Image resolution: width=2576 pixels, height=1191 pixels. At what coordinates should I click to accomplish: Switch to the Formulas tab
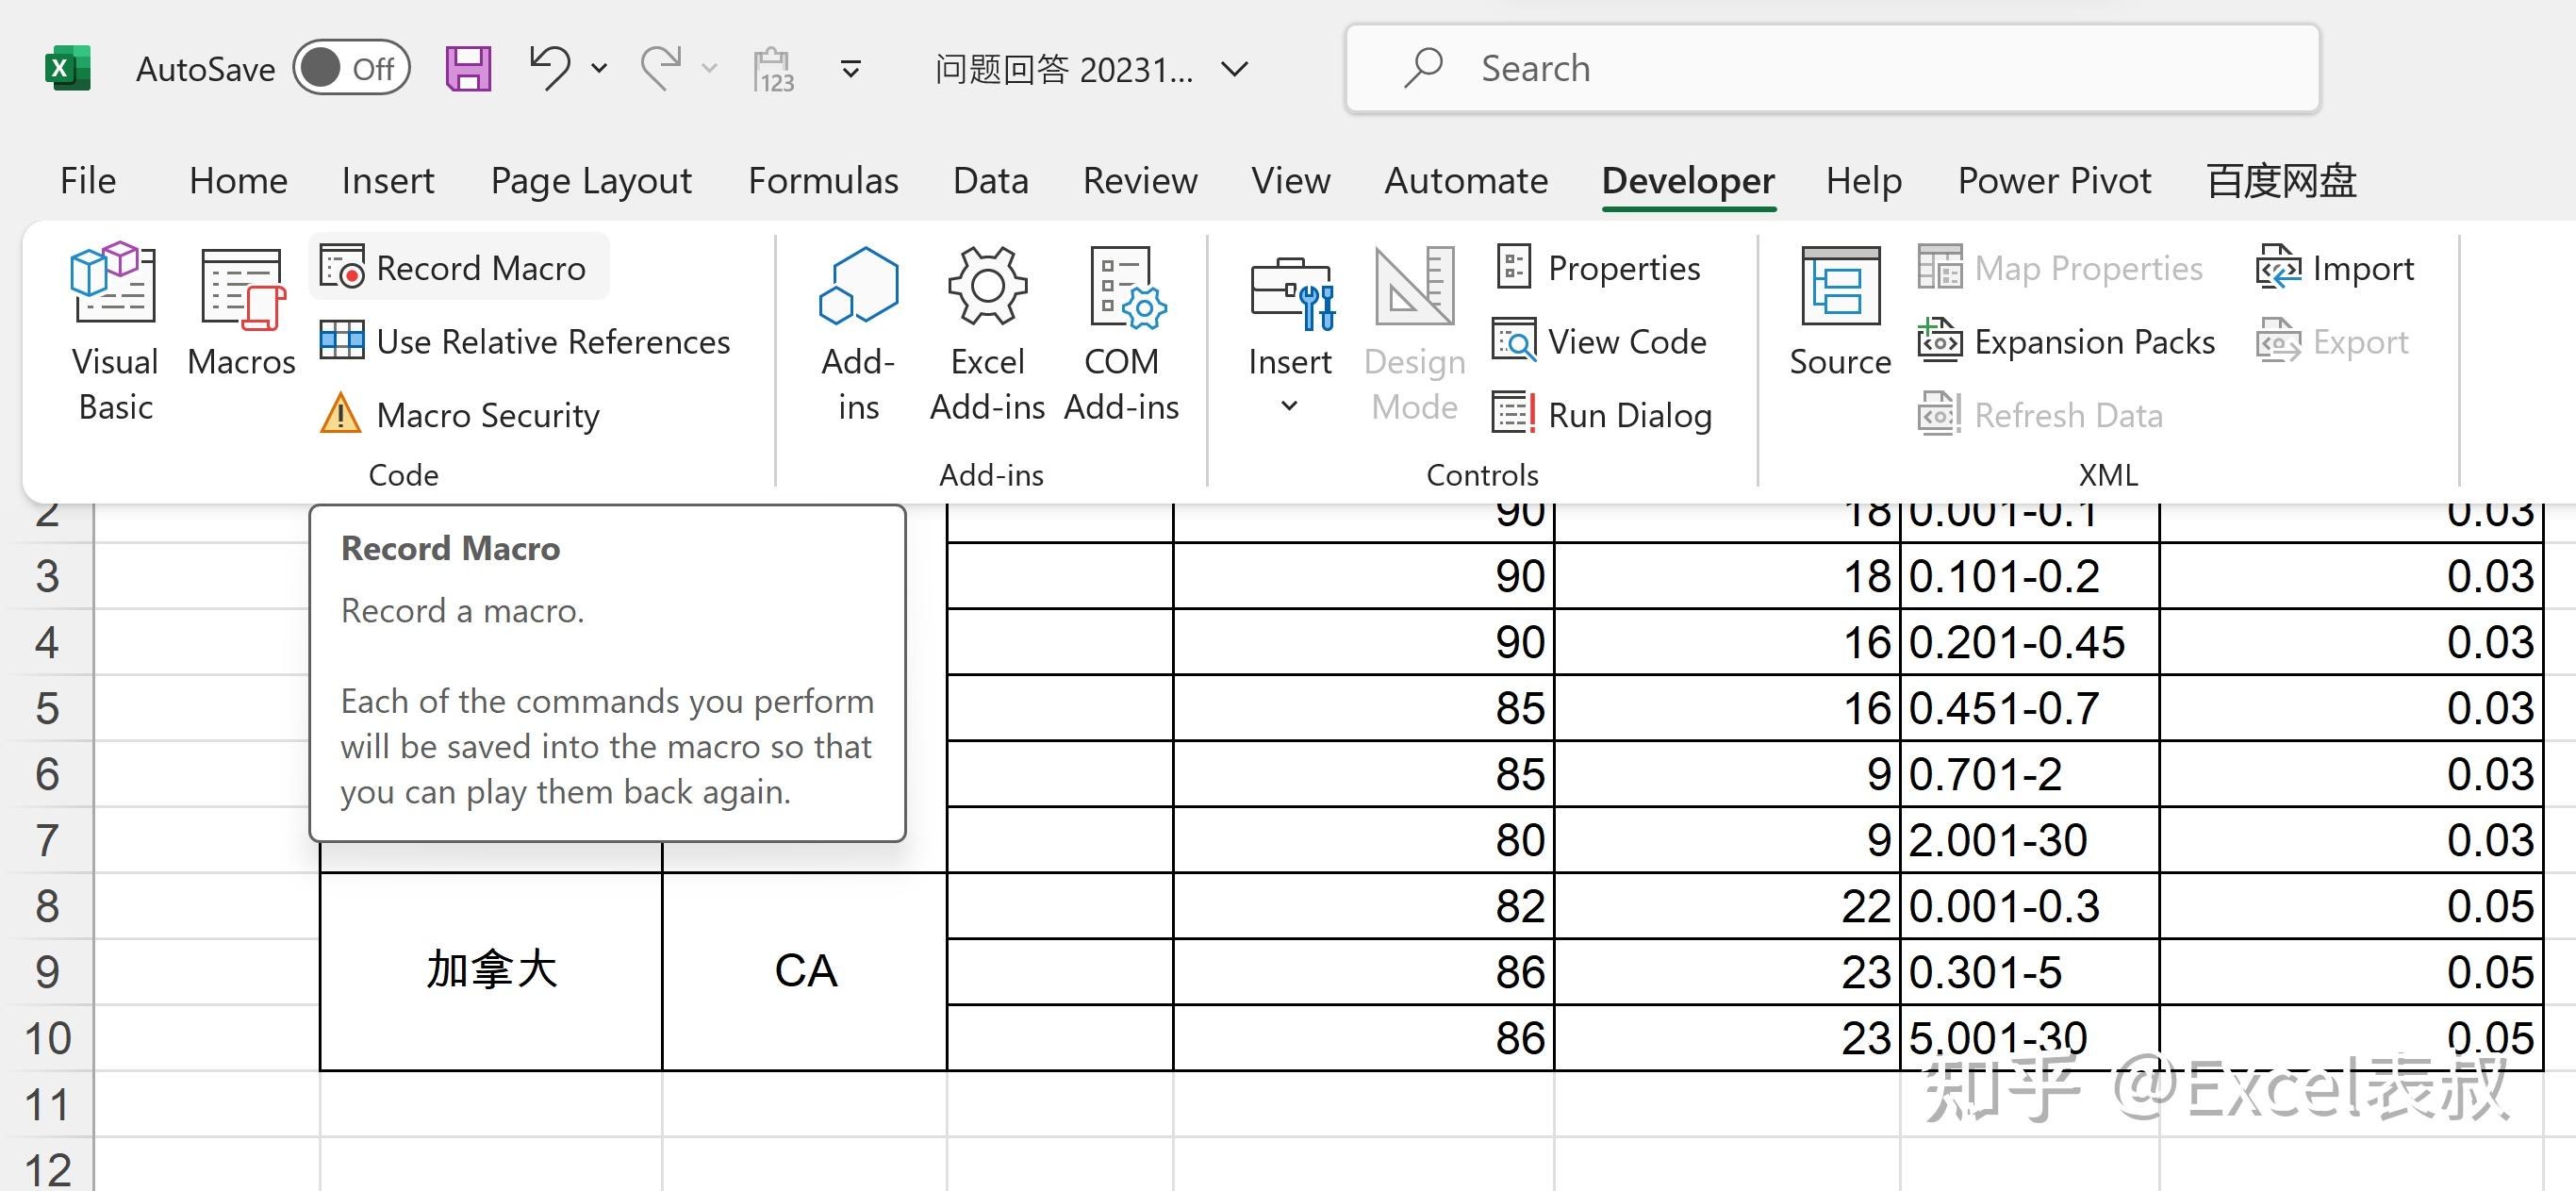click(822, 181)
